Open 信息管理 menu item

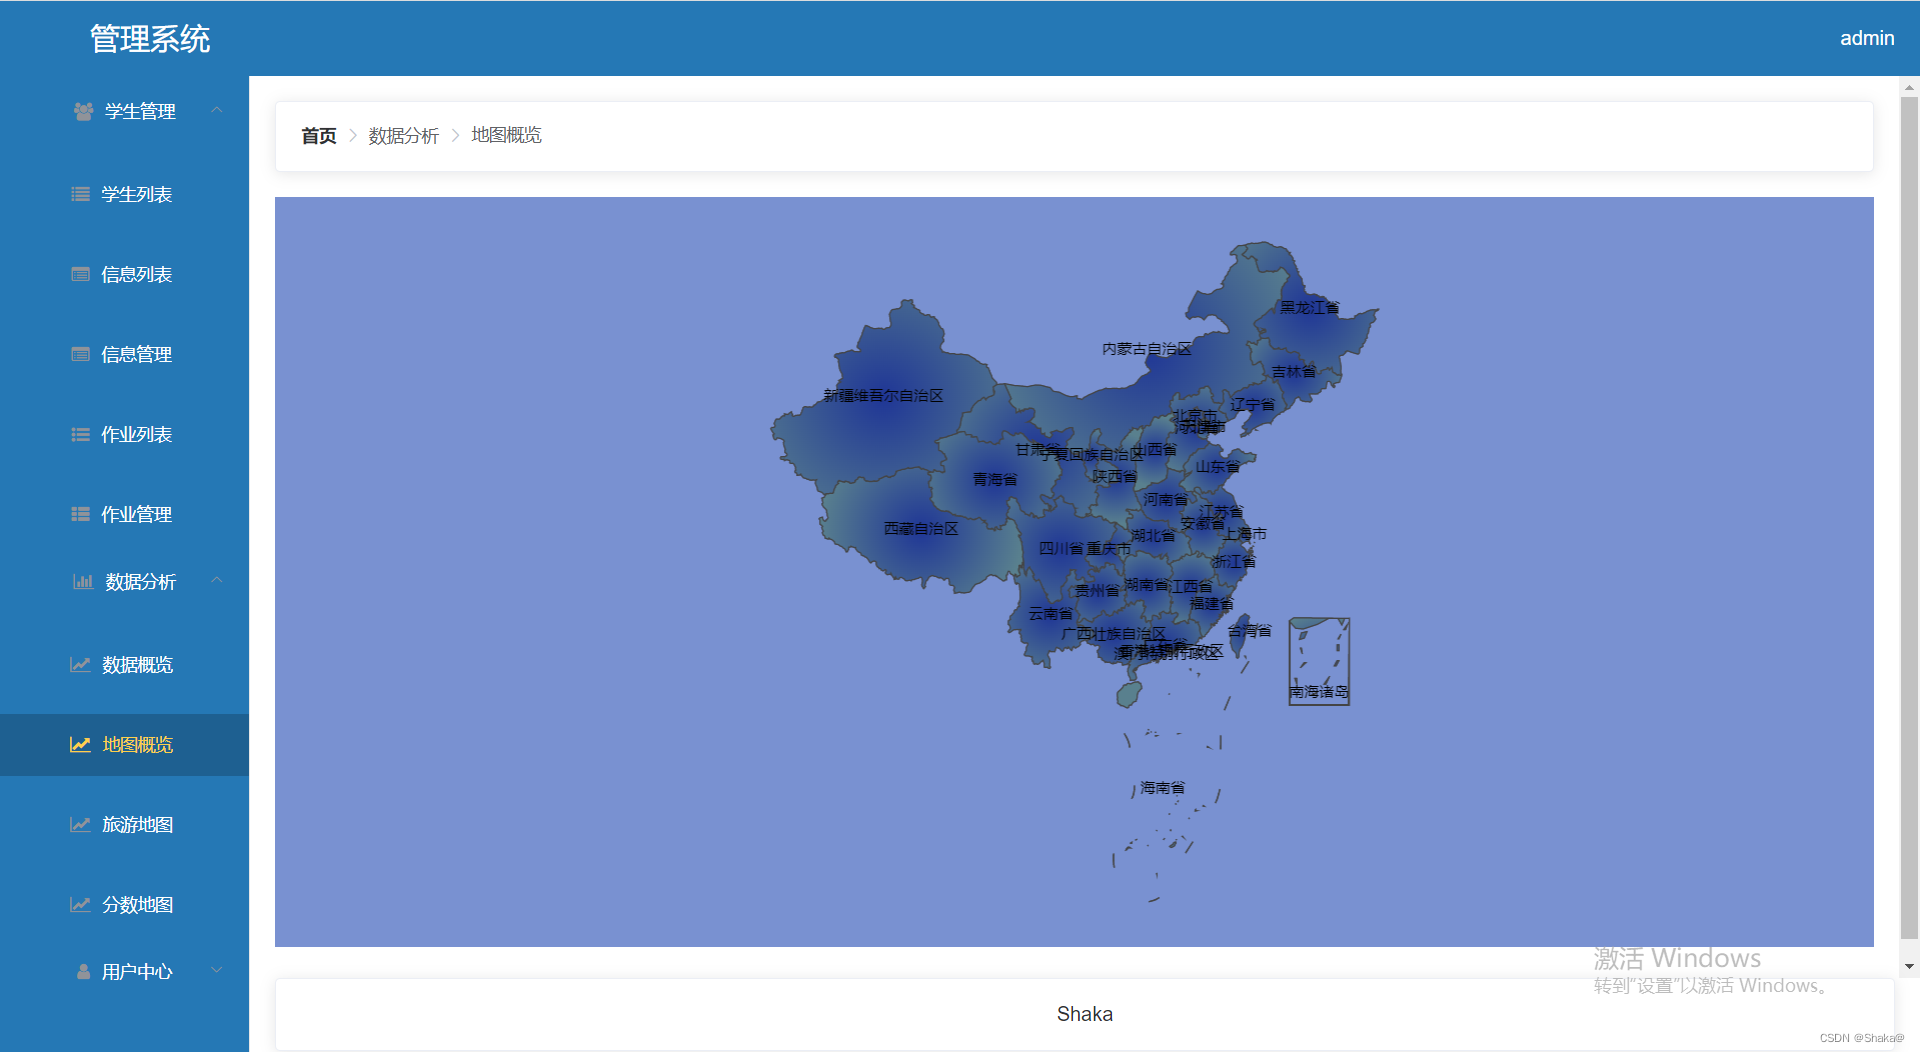click(124, 354)
